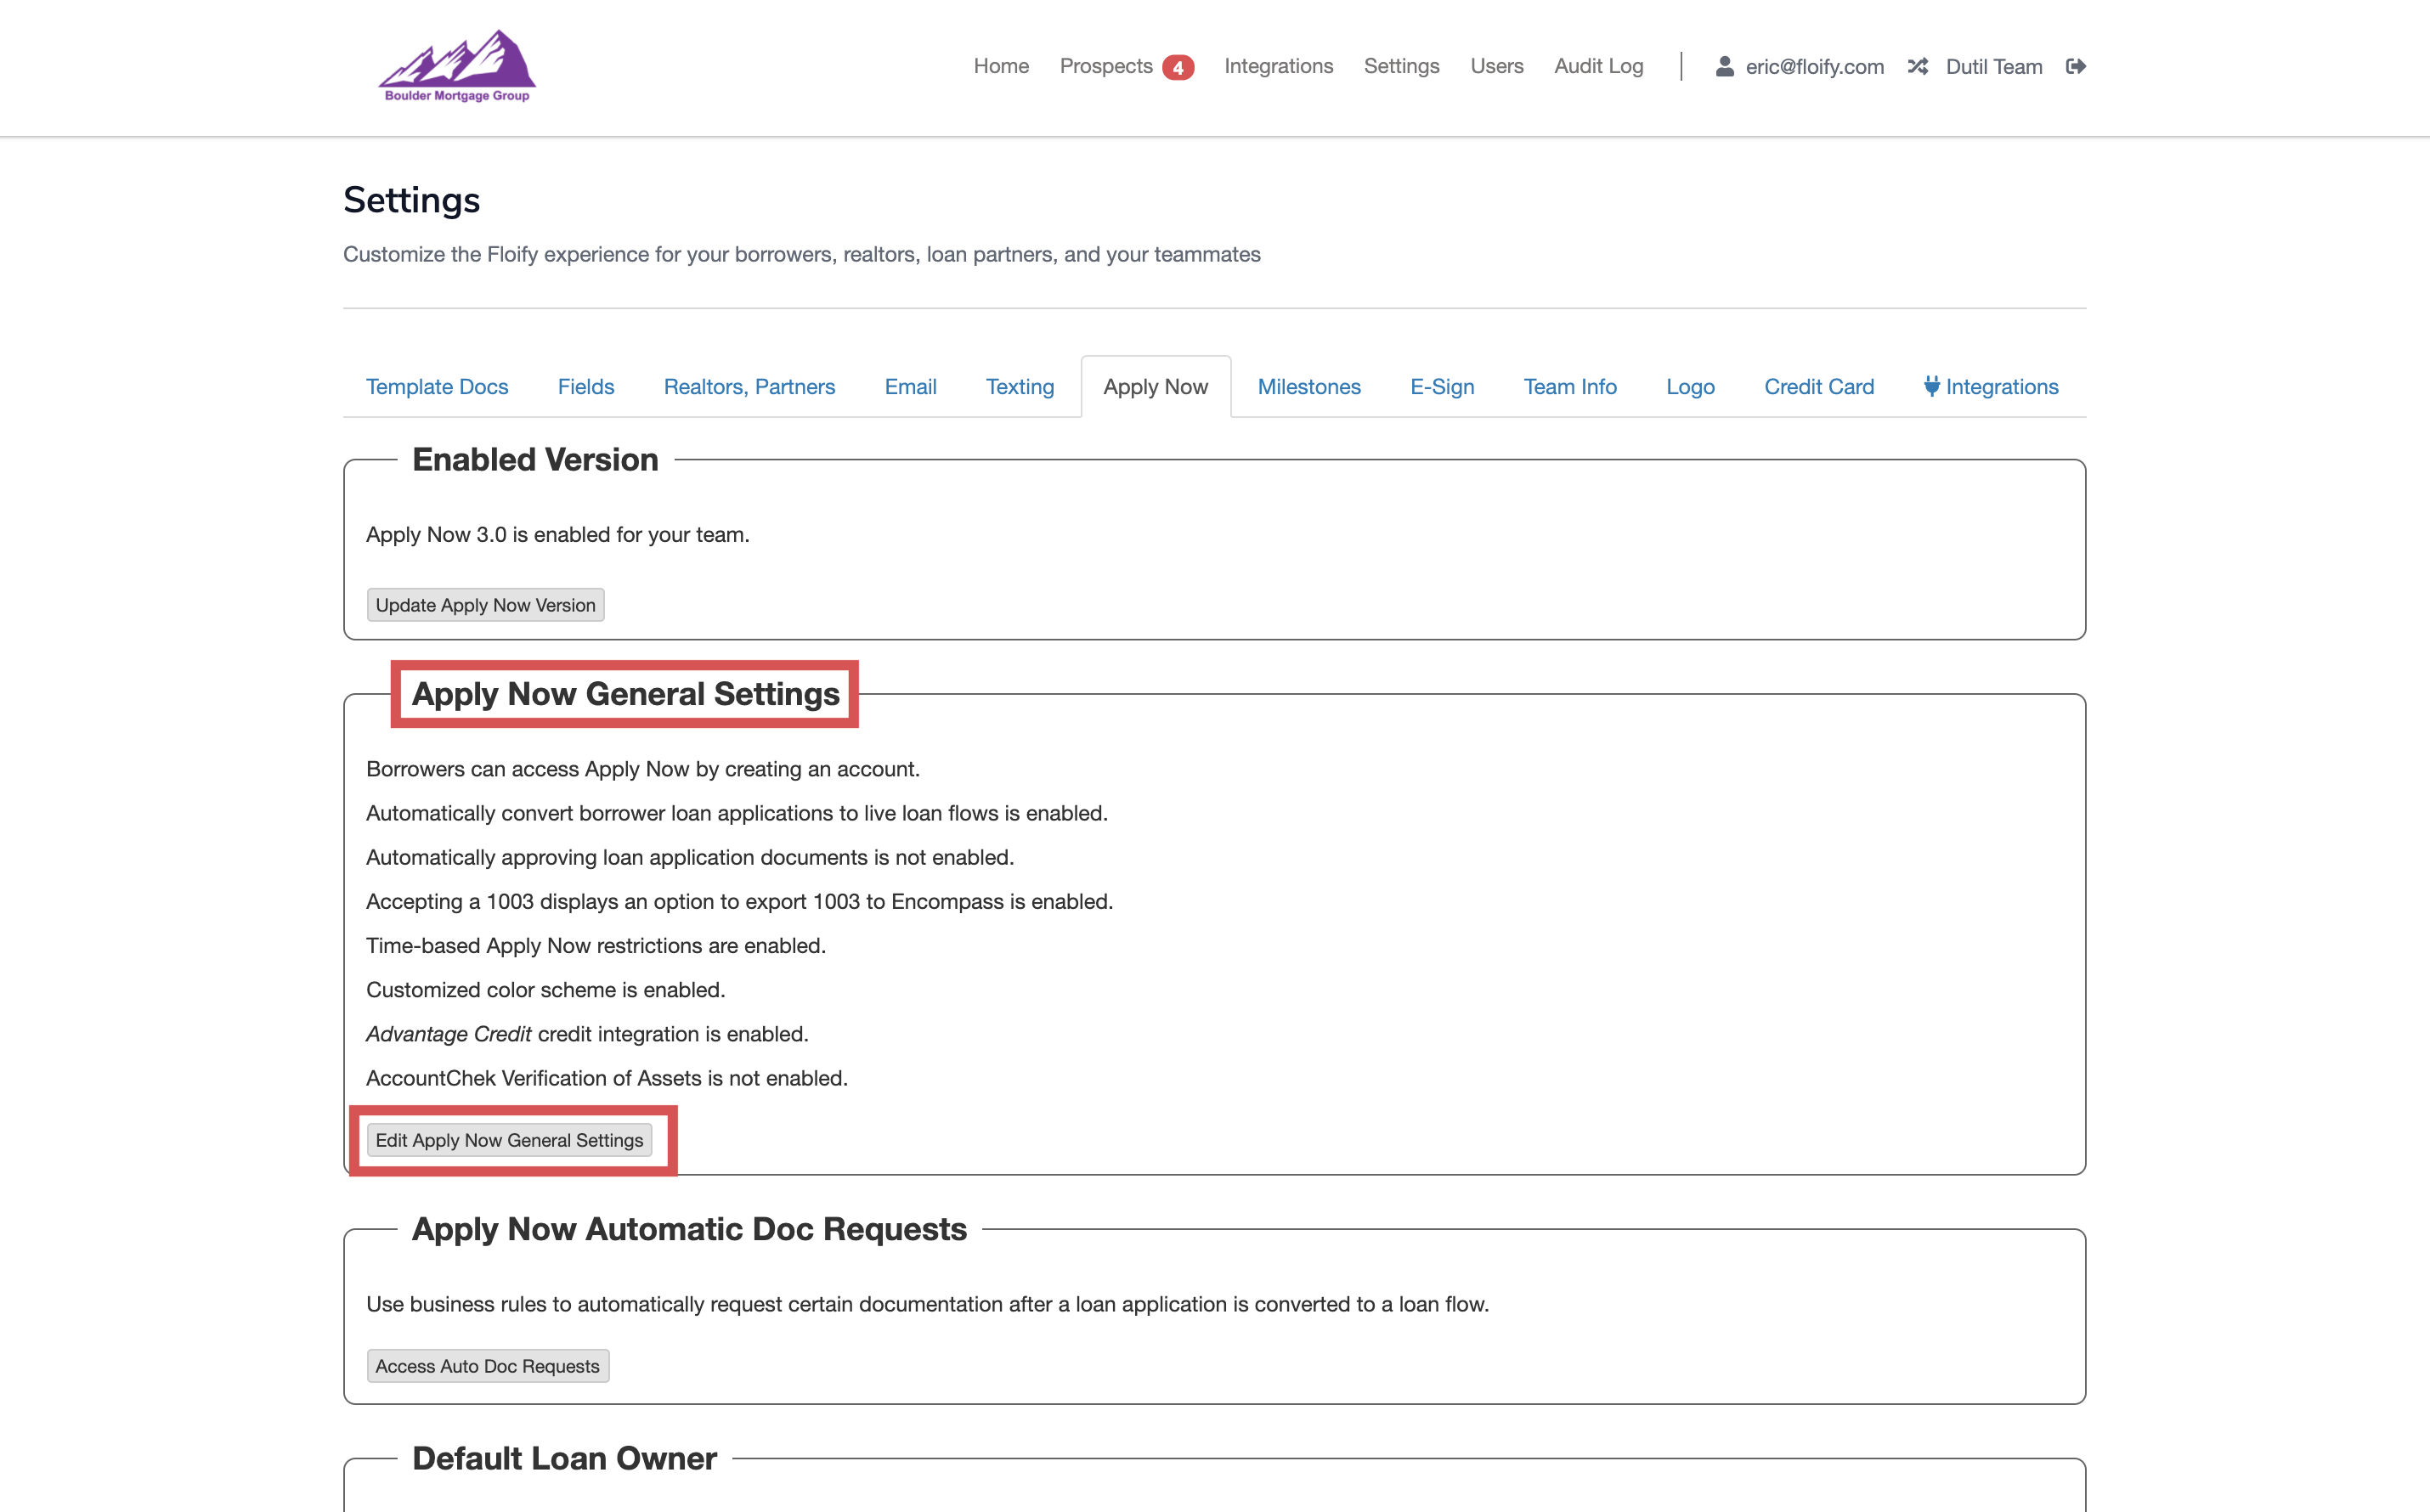Viewport: 2430px width, 1512px height.
Task: Open the Realtors, Partners tab
Action: pos(749,387)
